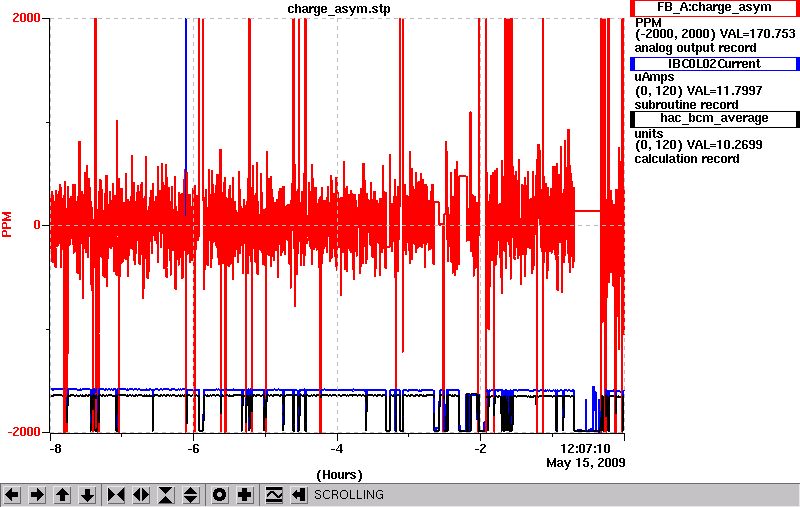The width and height of the screenshot is (800, 507).
Task: Click the blue spike near -6 hours
Action: tap(186, 117)
